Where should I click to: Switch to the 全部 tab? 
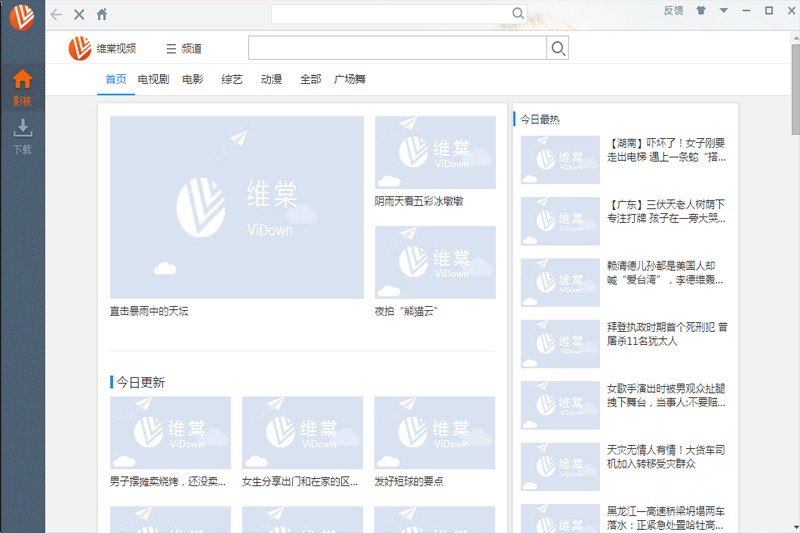310,79
